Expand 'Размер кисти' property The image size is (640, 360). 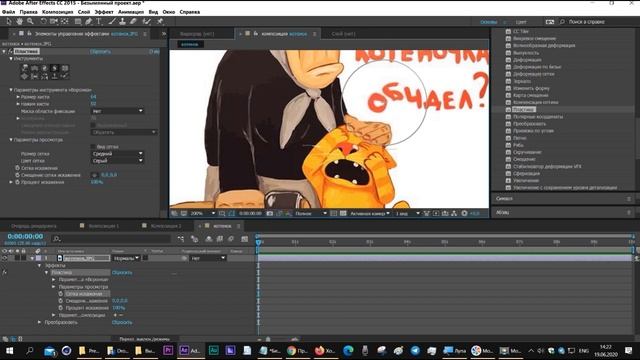point(18,97)
